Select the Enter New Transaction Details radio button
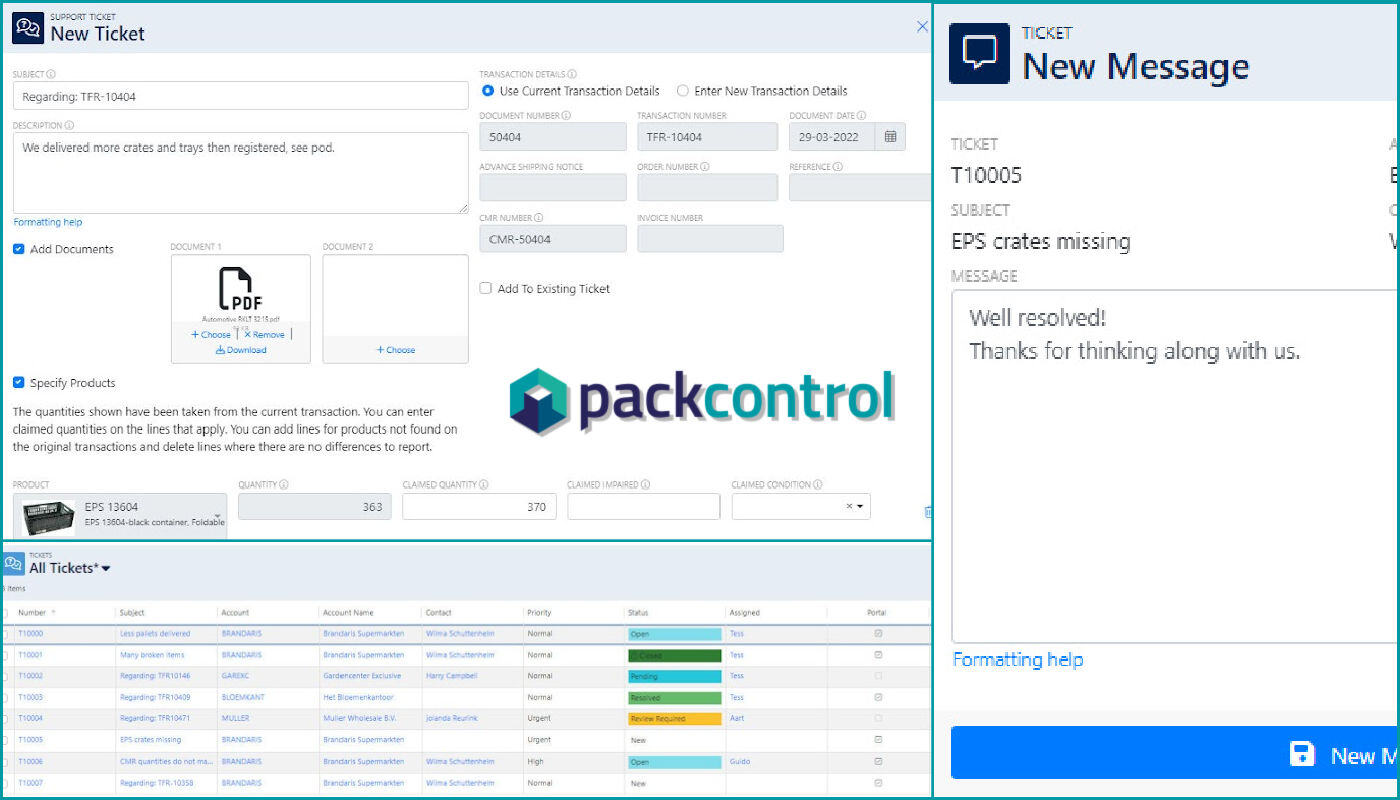This screenshot has width=1400, height=800. pos(682,91)
